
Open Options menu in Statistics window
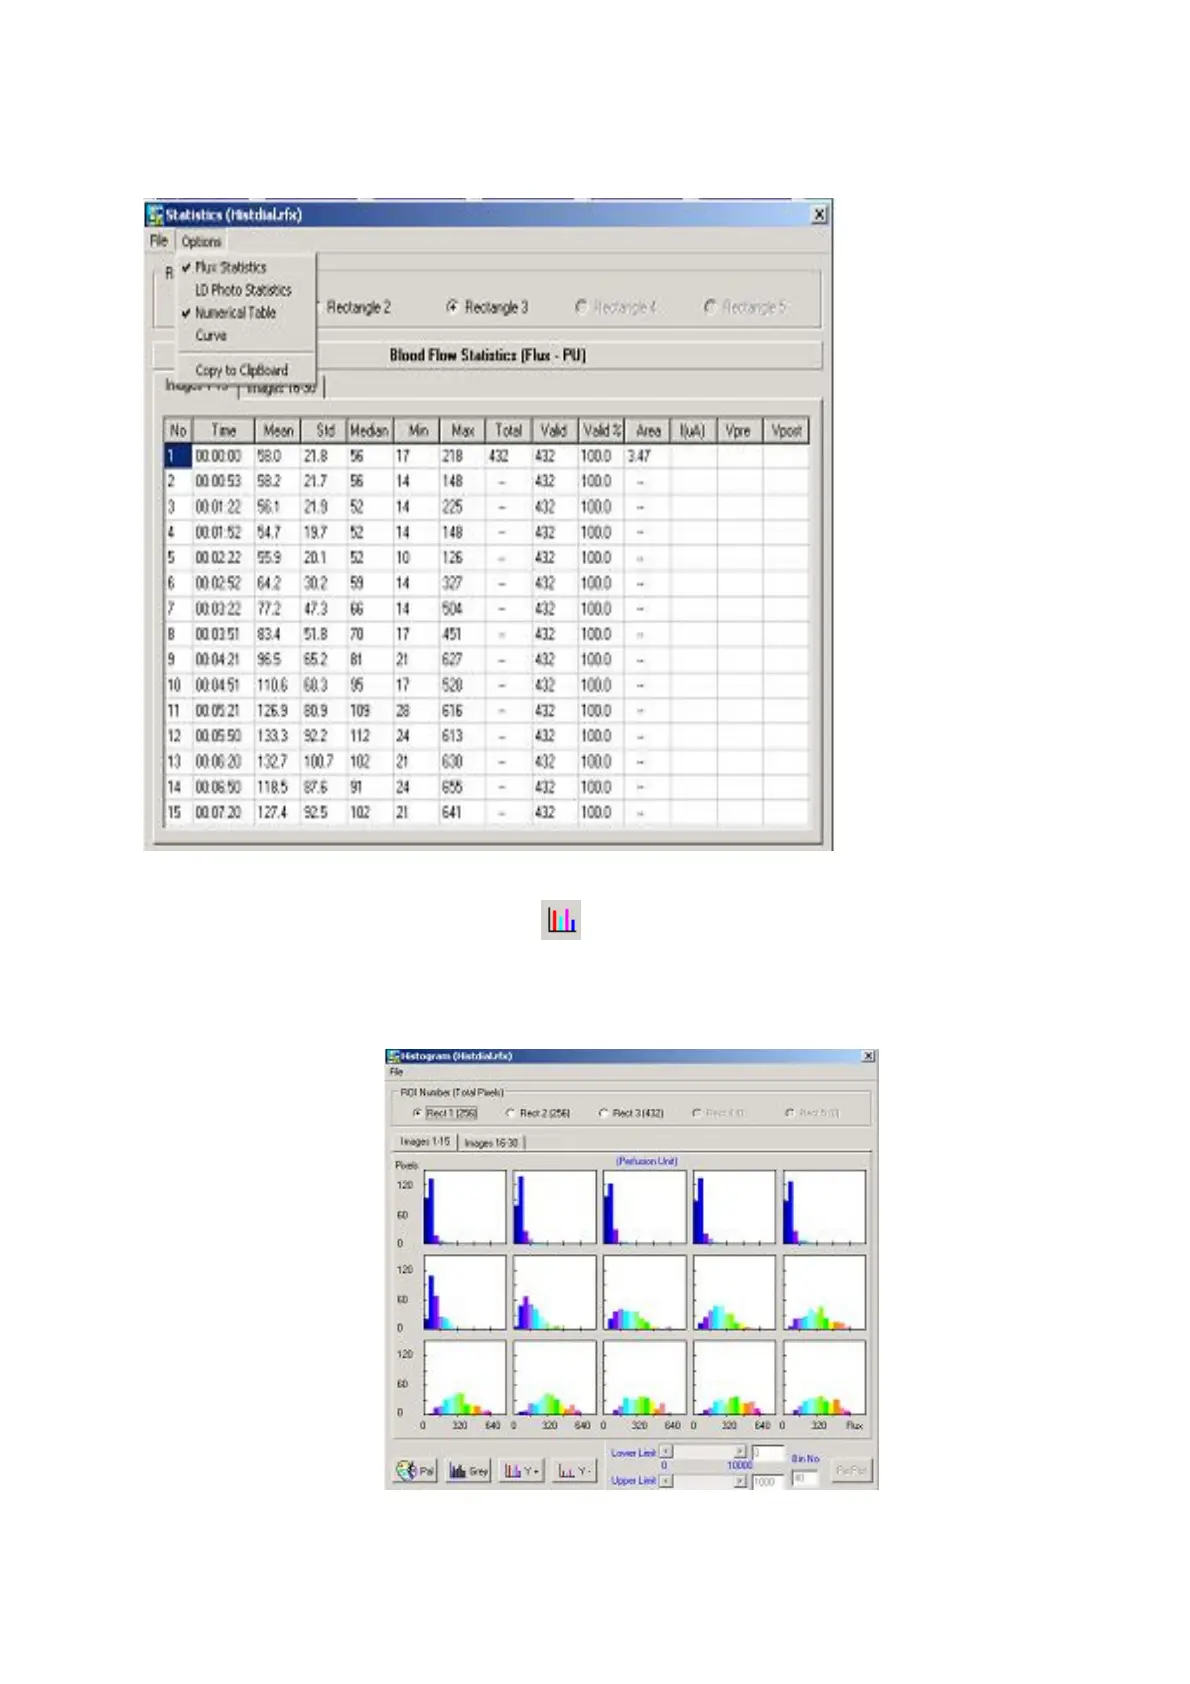[201, 241]
